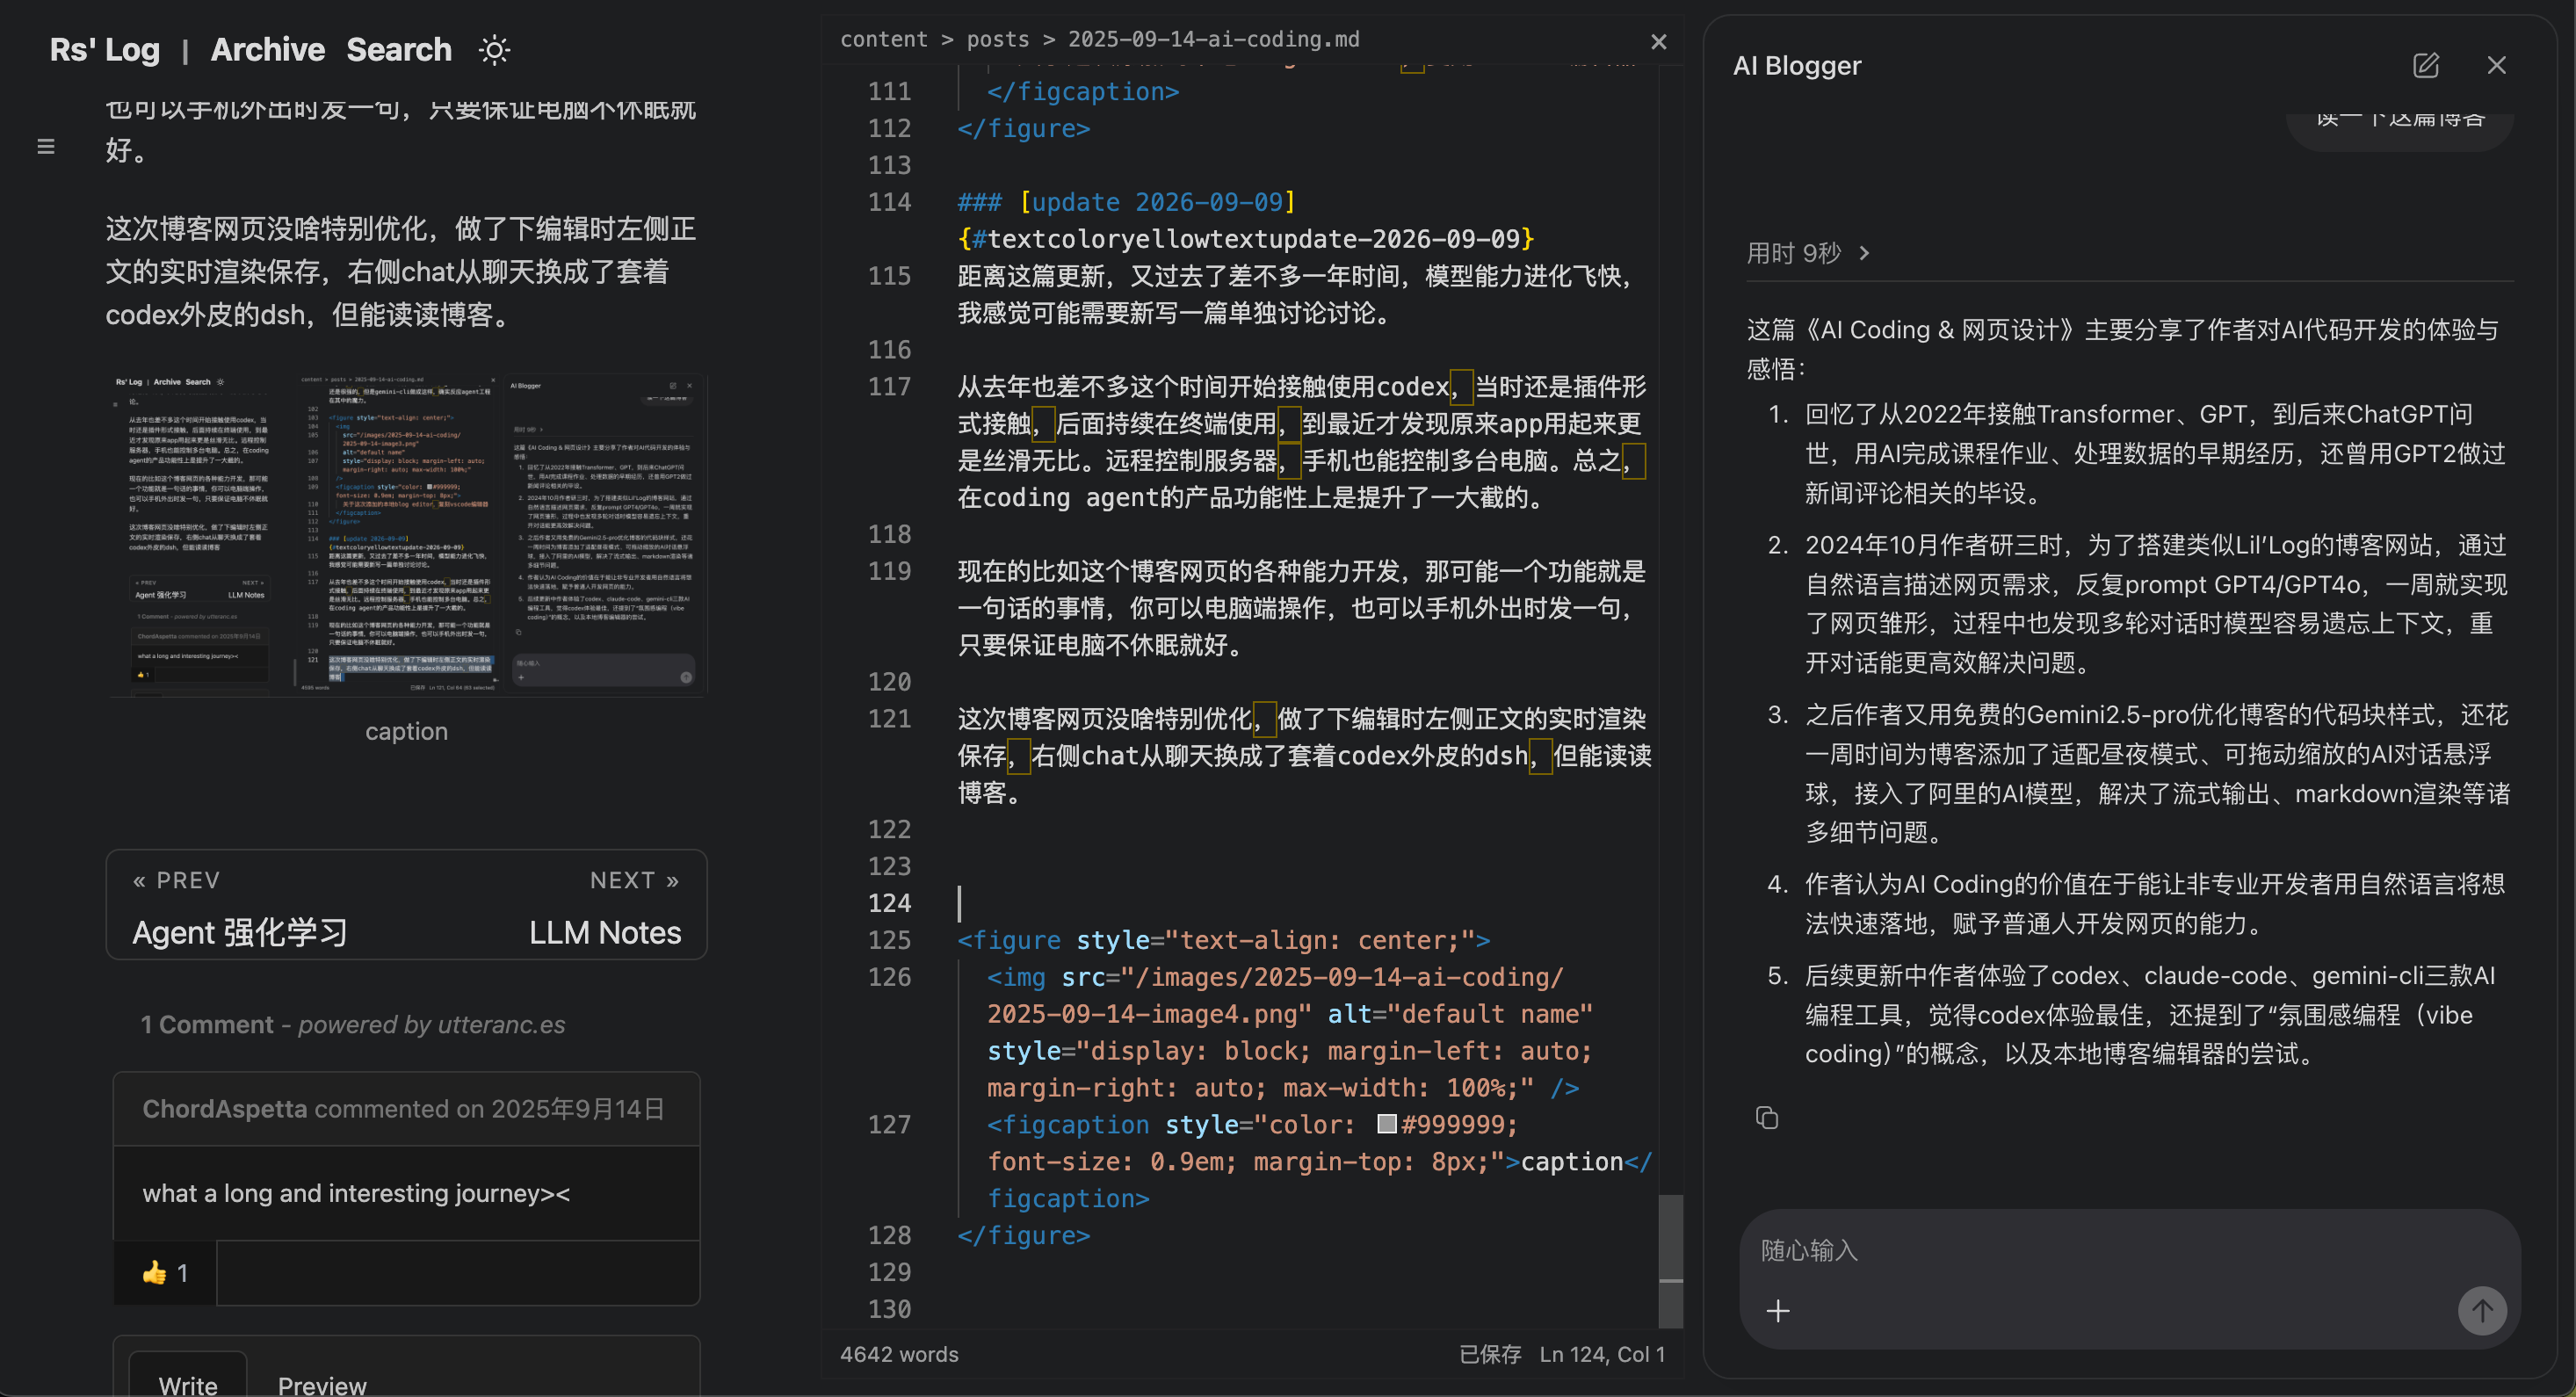Click the 已保存 saved status text
This screenshot has width=2576, height=1397.
(1490, 1354)
